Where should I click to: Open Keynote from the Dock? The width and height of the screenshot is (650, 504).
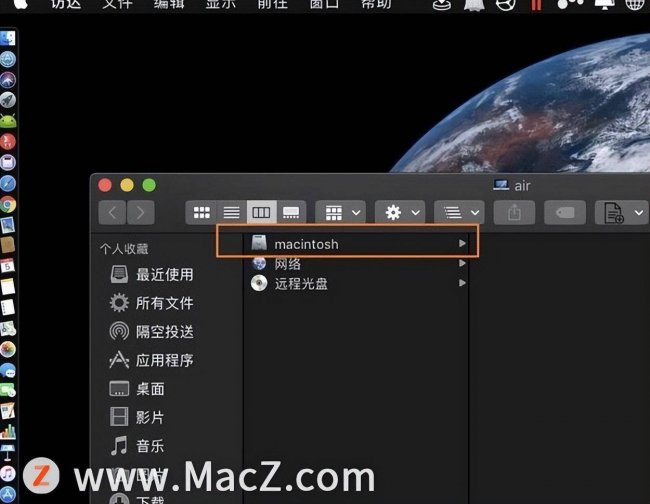(7, 453)
